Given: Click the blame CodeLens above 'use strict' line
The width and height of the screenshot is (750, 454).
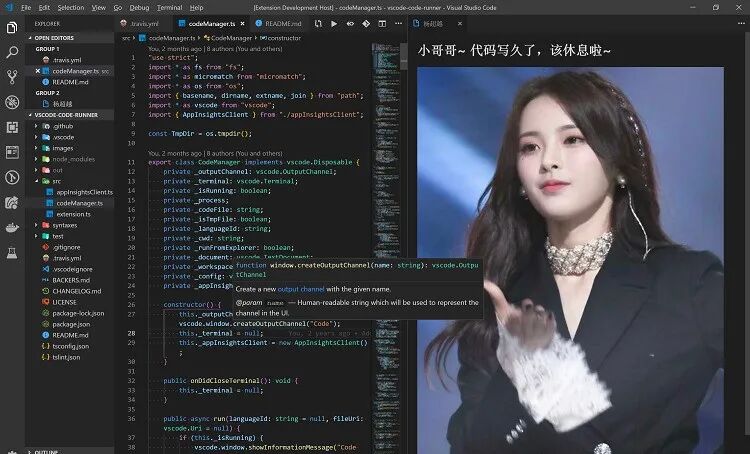Looking at the screenshot, I should (215, 49).
